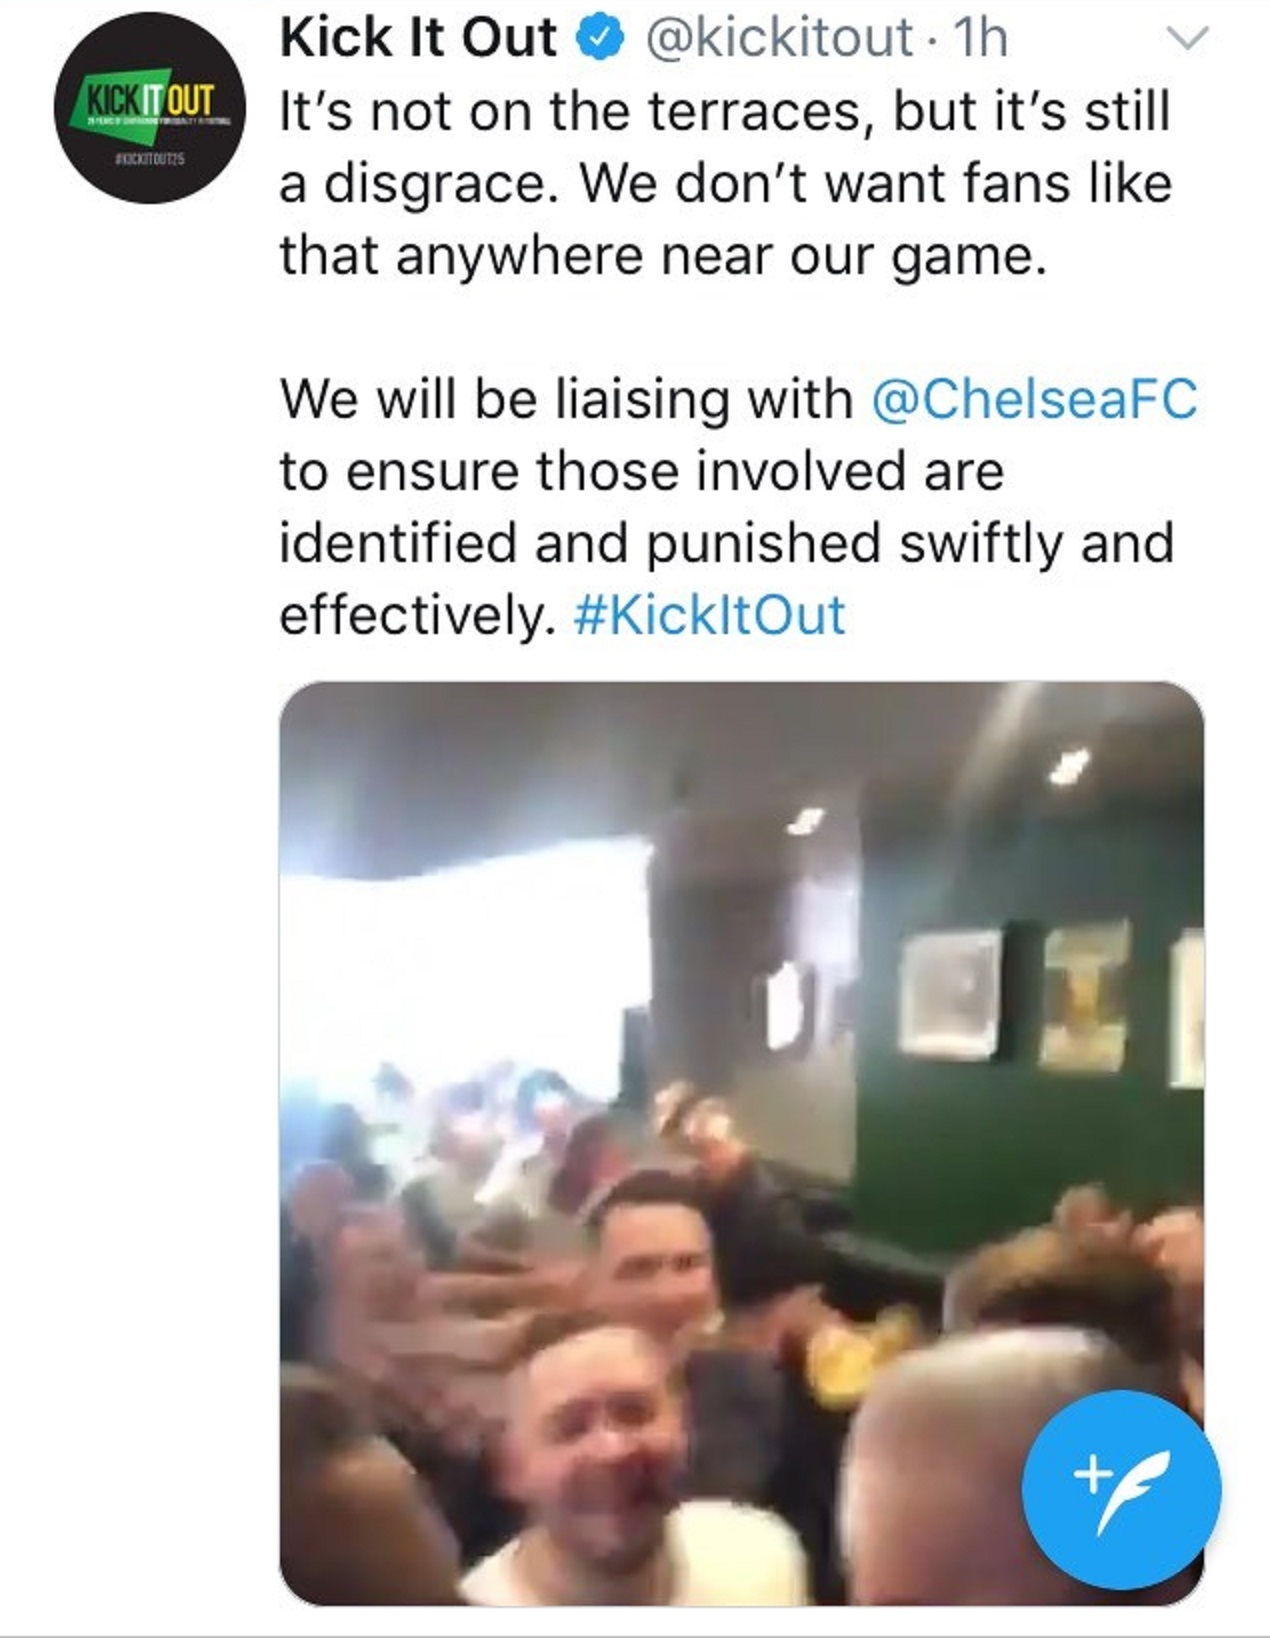Click the blue verified badge
This screenshot has width=1270, height=1638.
598,40
